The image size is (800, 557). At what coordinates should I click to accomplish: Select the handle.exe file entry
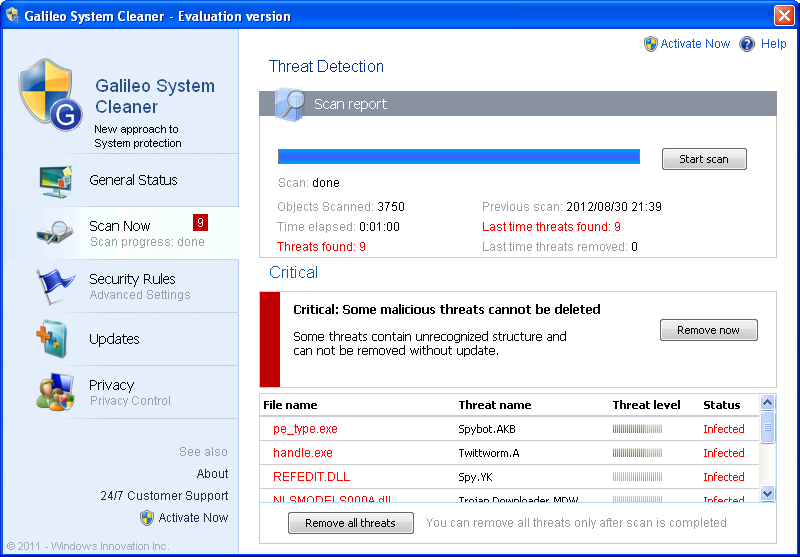coord(303,453)
